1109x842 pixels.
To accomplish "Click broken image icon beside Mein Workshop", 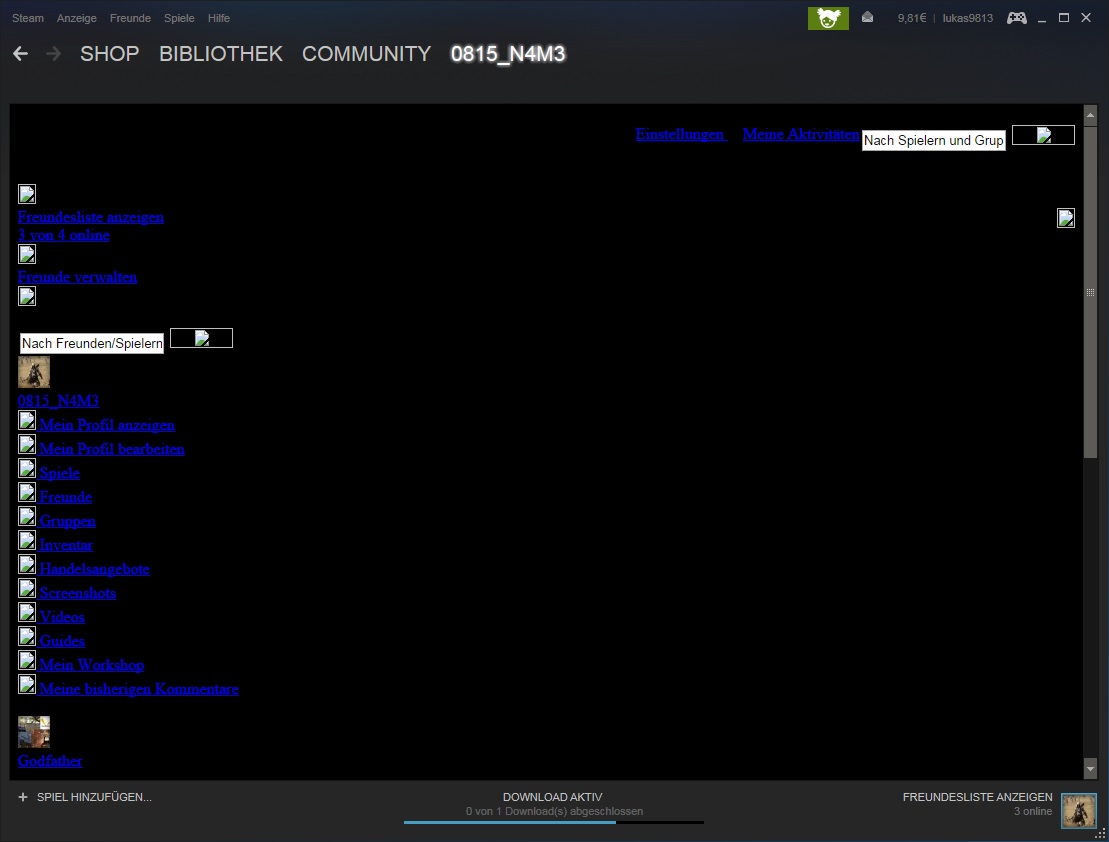I will 27,662.
